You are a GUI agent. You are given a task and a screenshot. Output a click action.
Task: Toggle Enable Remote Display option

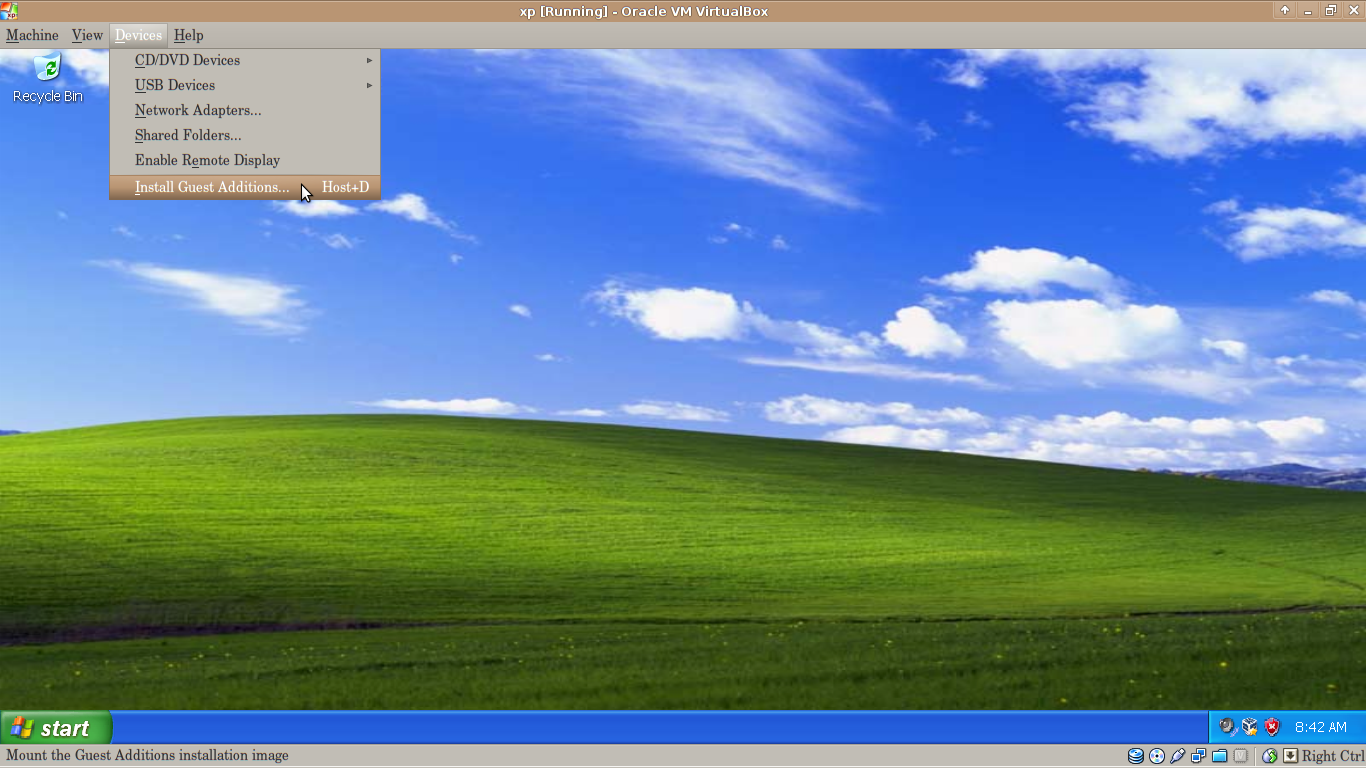point(245,160)
